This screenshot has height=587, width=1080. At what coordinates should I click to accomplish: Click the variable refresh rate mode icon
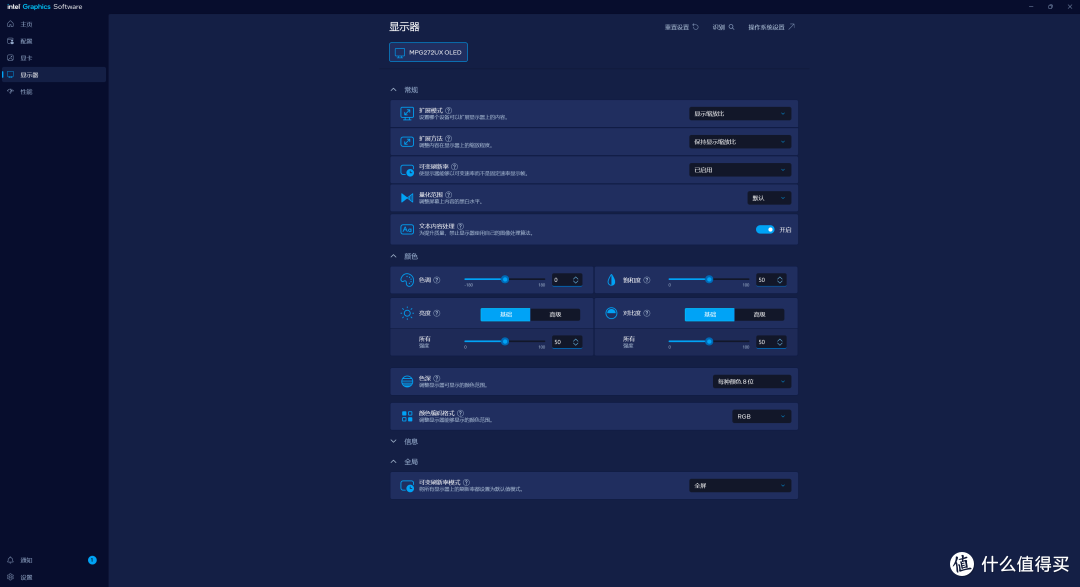tap(407, 486)
